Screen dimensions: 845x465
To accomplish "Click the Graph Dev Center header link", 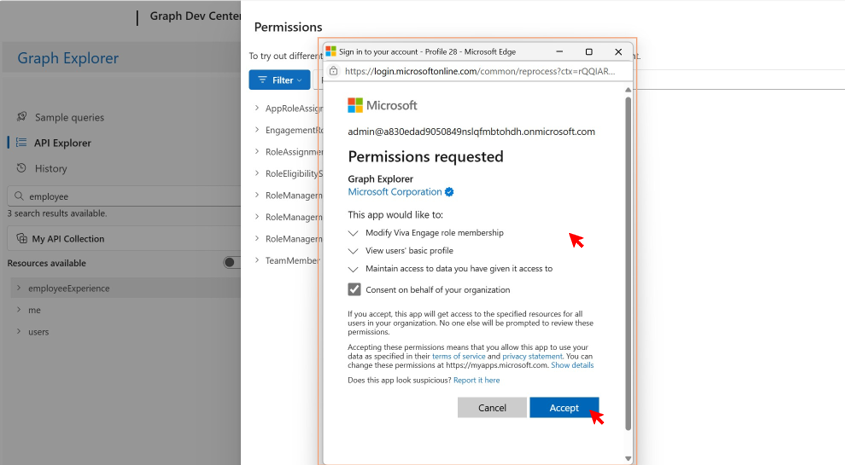I will [195, 16].
